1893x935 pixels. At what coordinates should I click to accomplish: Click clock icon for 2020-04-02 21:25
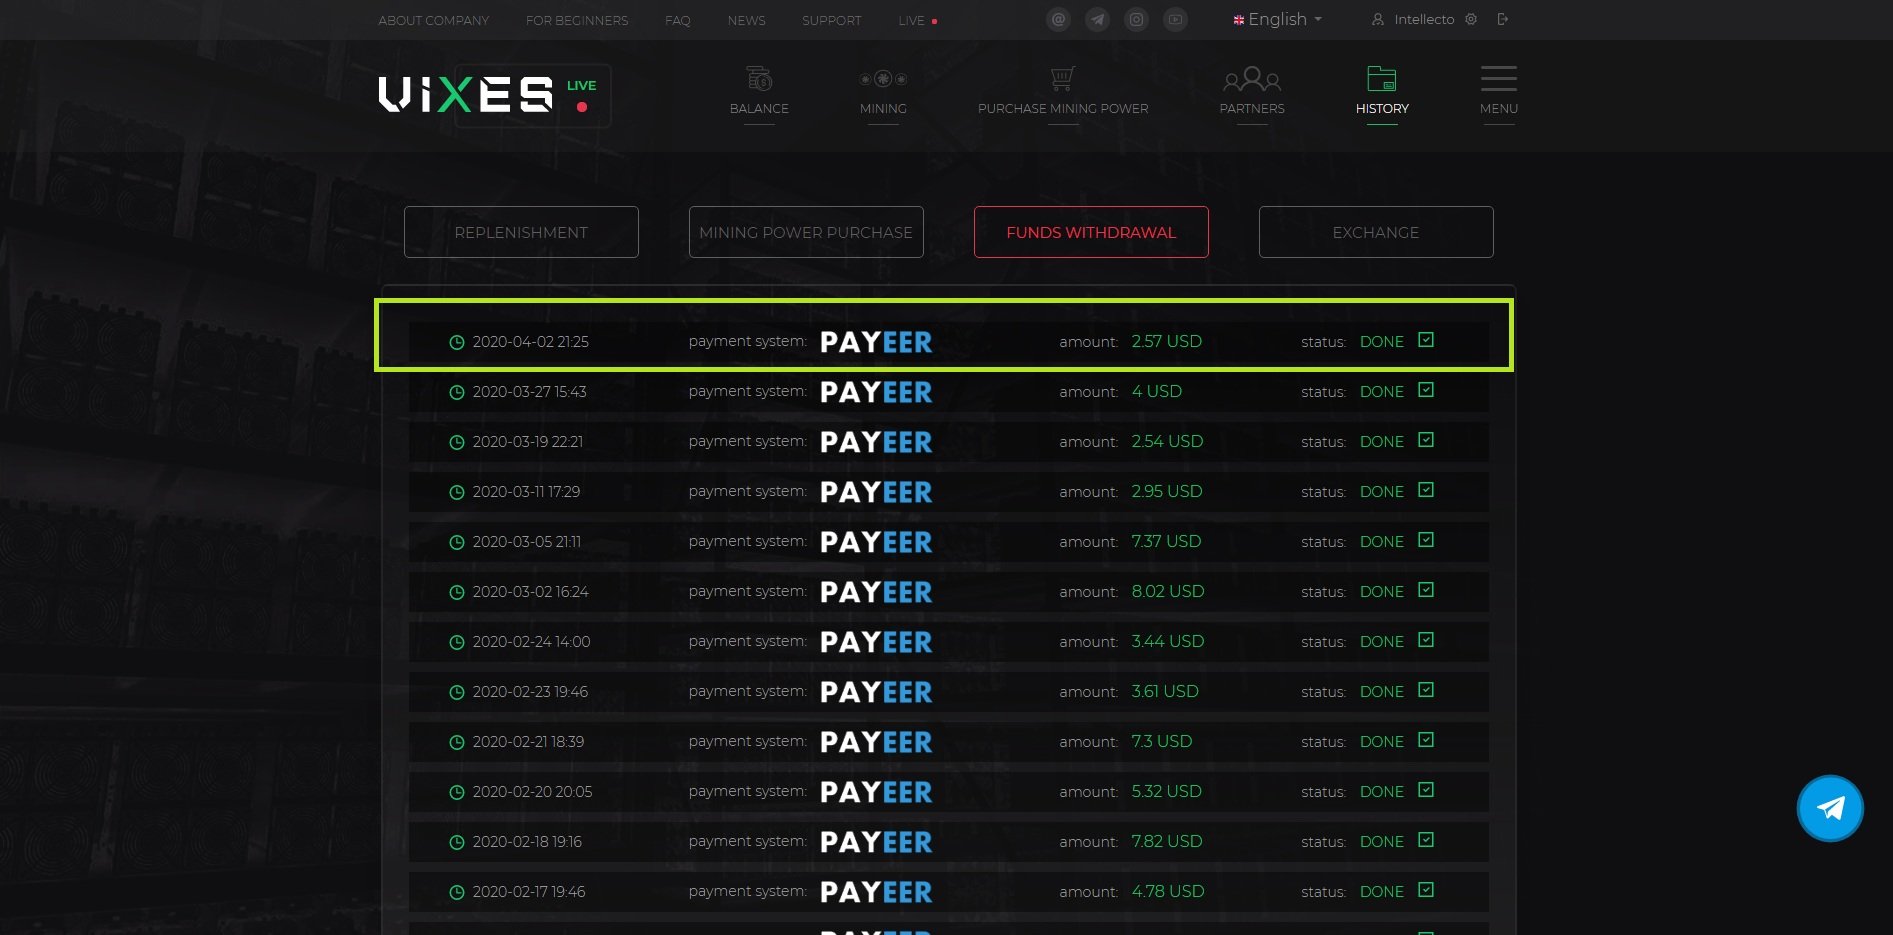457,342
